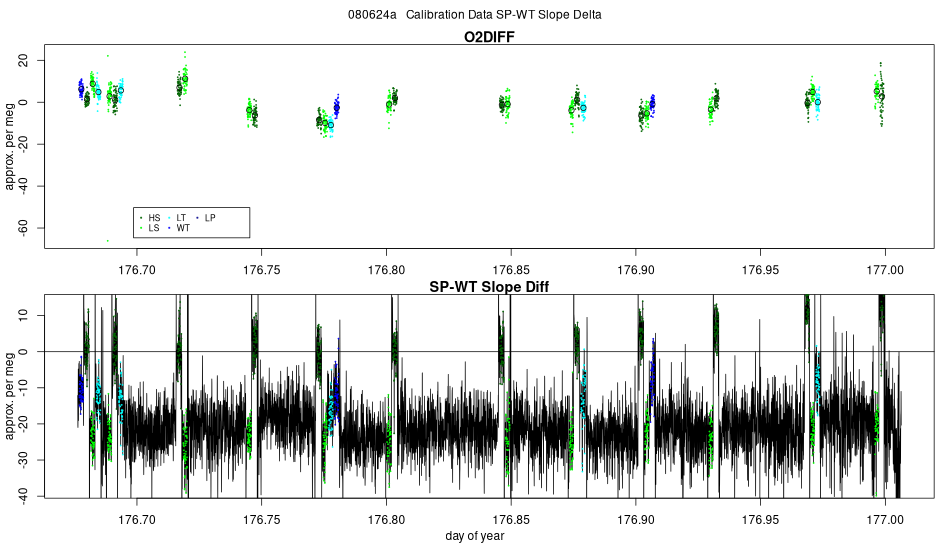Image resolution: width=950 pixels, height=550 pixels.
Task: Click 177.00 on the O2DIFF x-axis
Action: 885,270
